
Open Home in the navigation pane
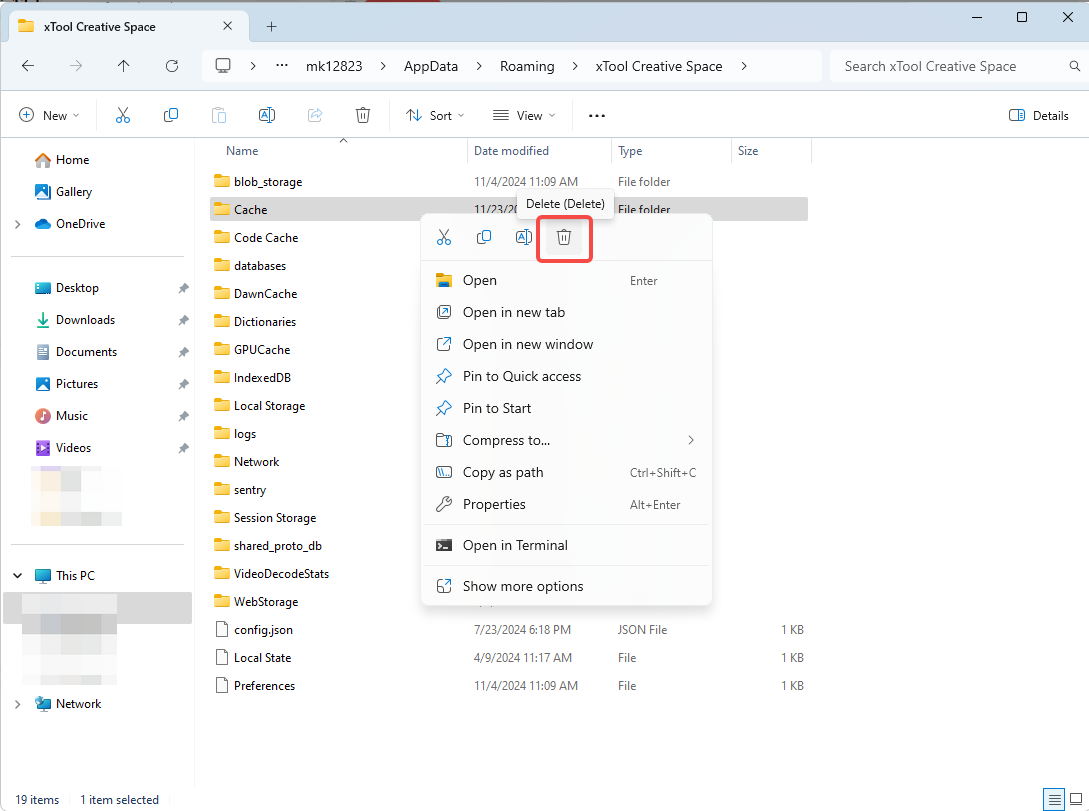click(x=63, y=160)
